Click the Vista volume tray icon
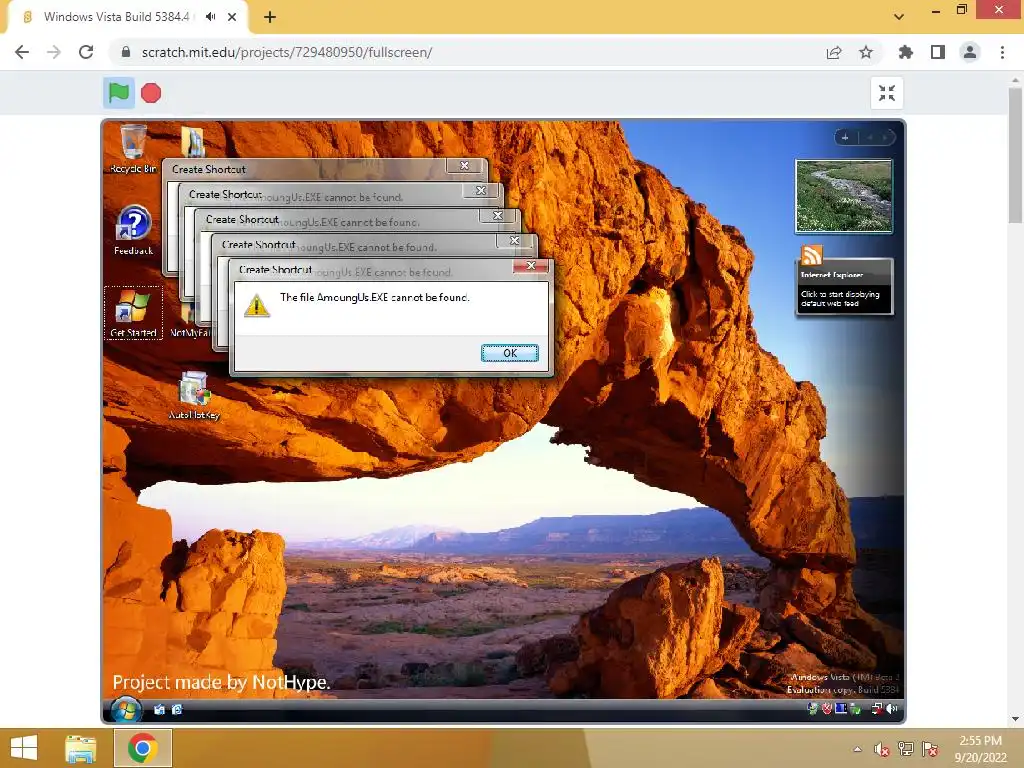This screenshot has height=768, width=1024. [x=891, y=709]
